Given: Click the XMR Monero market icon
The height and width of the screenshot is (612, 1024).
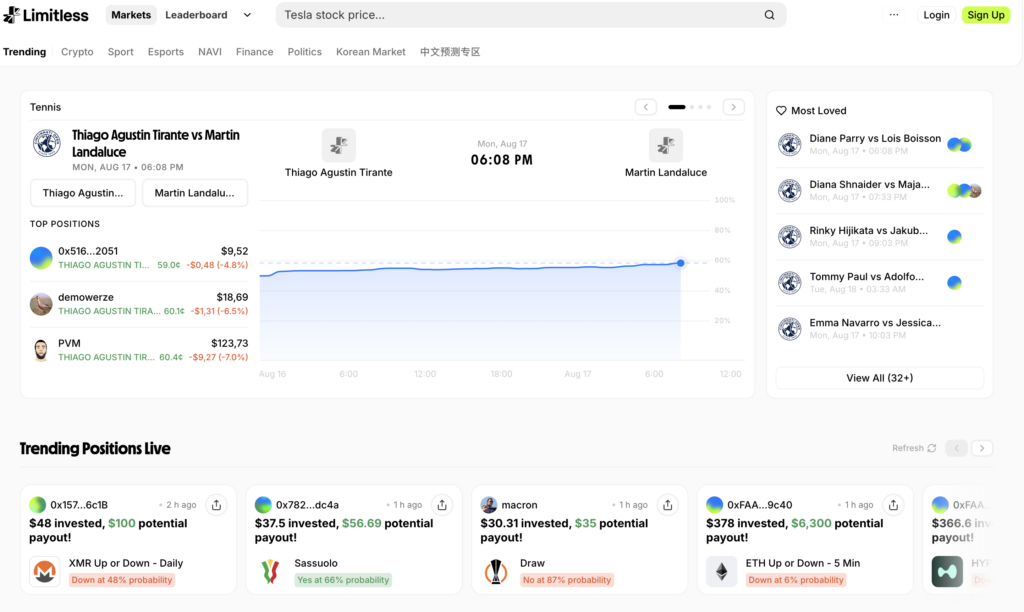Looking at the screenshot, I should pyautogui.click(x=44, y=572).
